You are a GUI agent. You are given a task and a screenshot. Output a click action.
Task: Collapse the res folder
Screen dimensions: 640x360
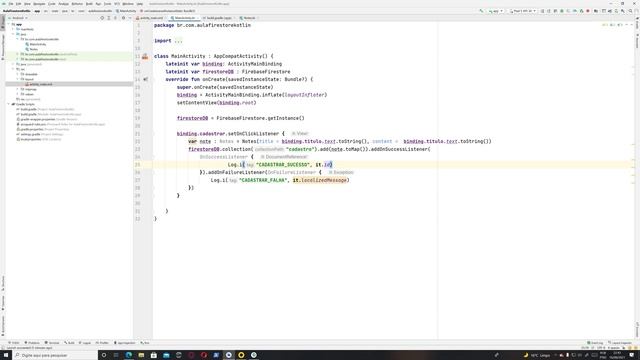13,69
